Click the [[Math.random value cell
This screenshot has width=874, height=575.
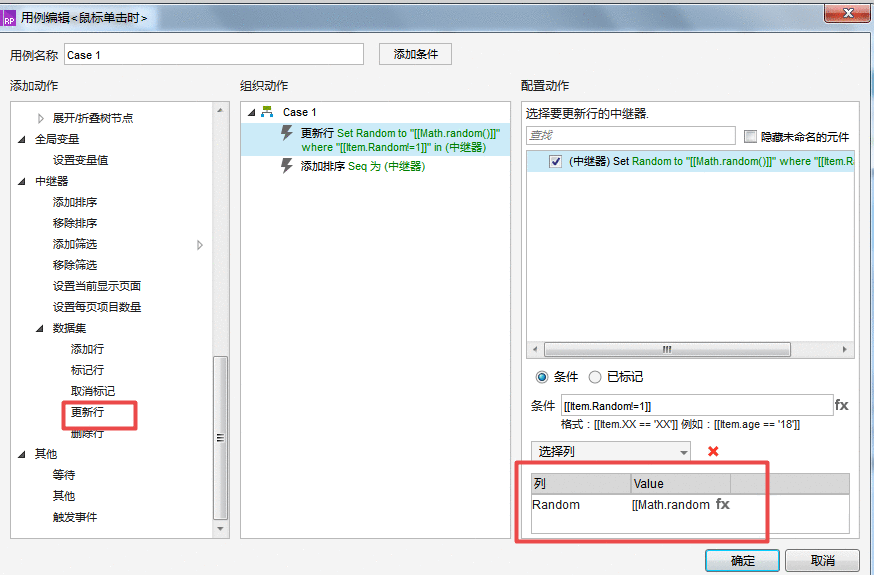click(671, 505)
